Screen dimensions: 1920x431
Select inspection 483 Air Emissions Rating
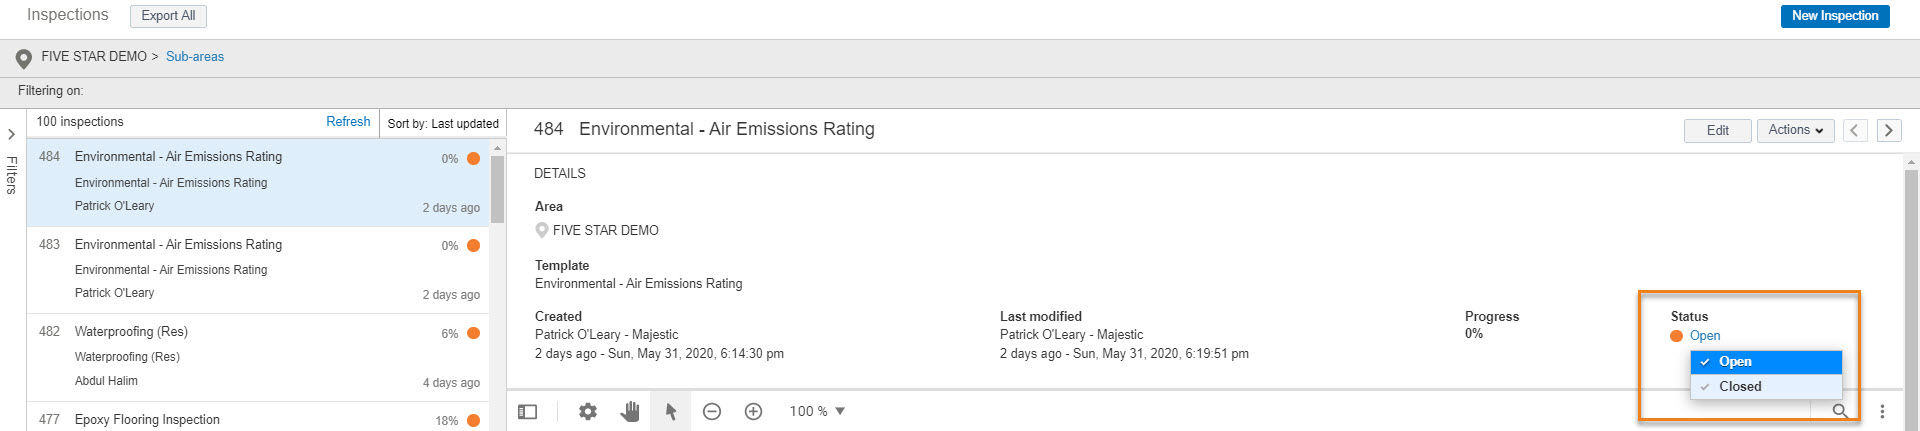258,270
